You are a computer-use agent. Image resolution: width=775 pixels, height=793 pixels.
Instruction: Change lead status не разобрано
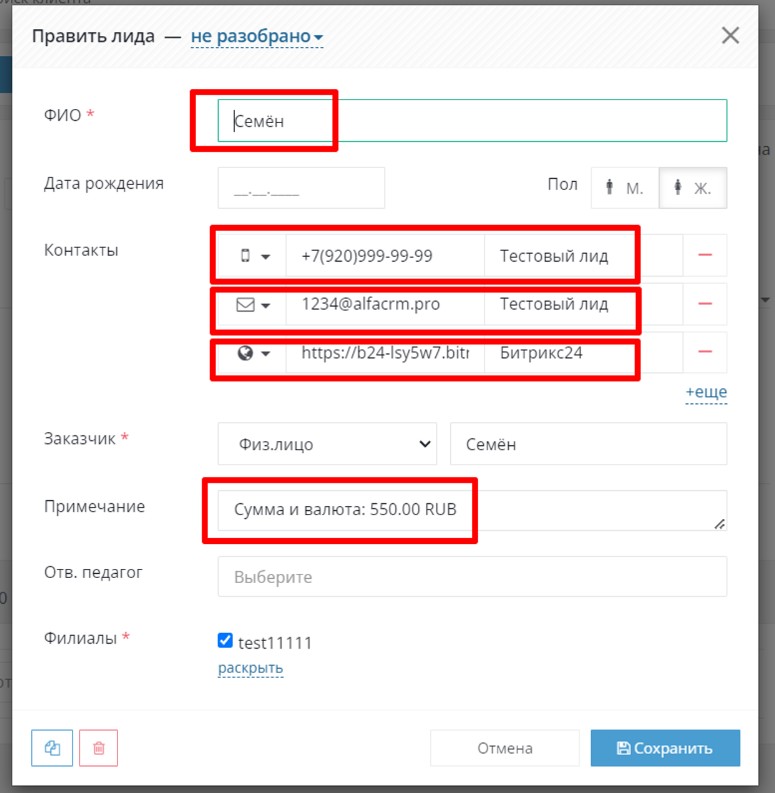click(257, 36)
